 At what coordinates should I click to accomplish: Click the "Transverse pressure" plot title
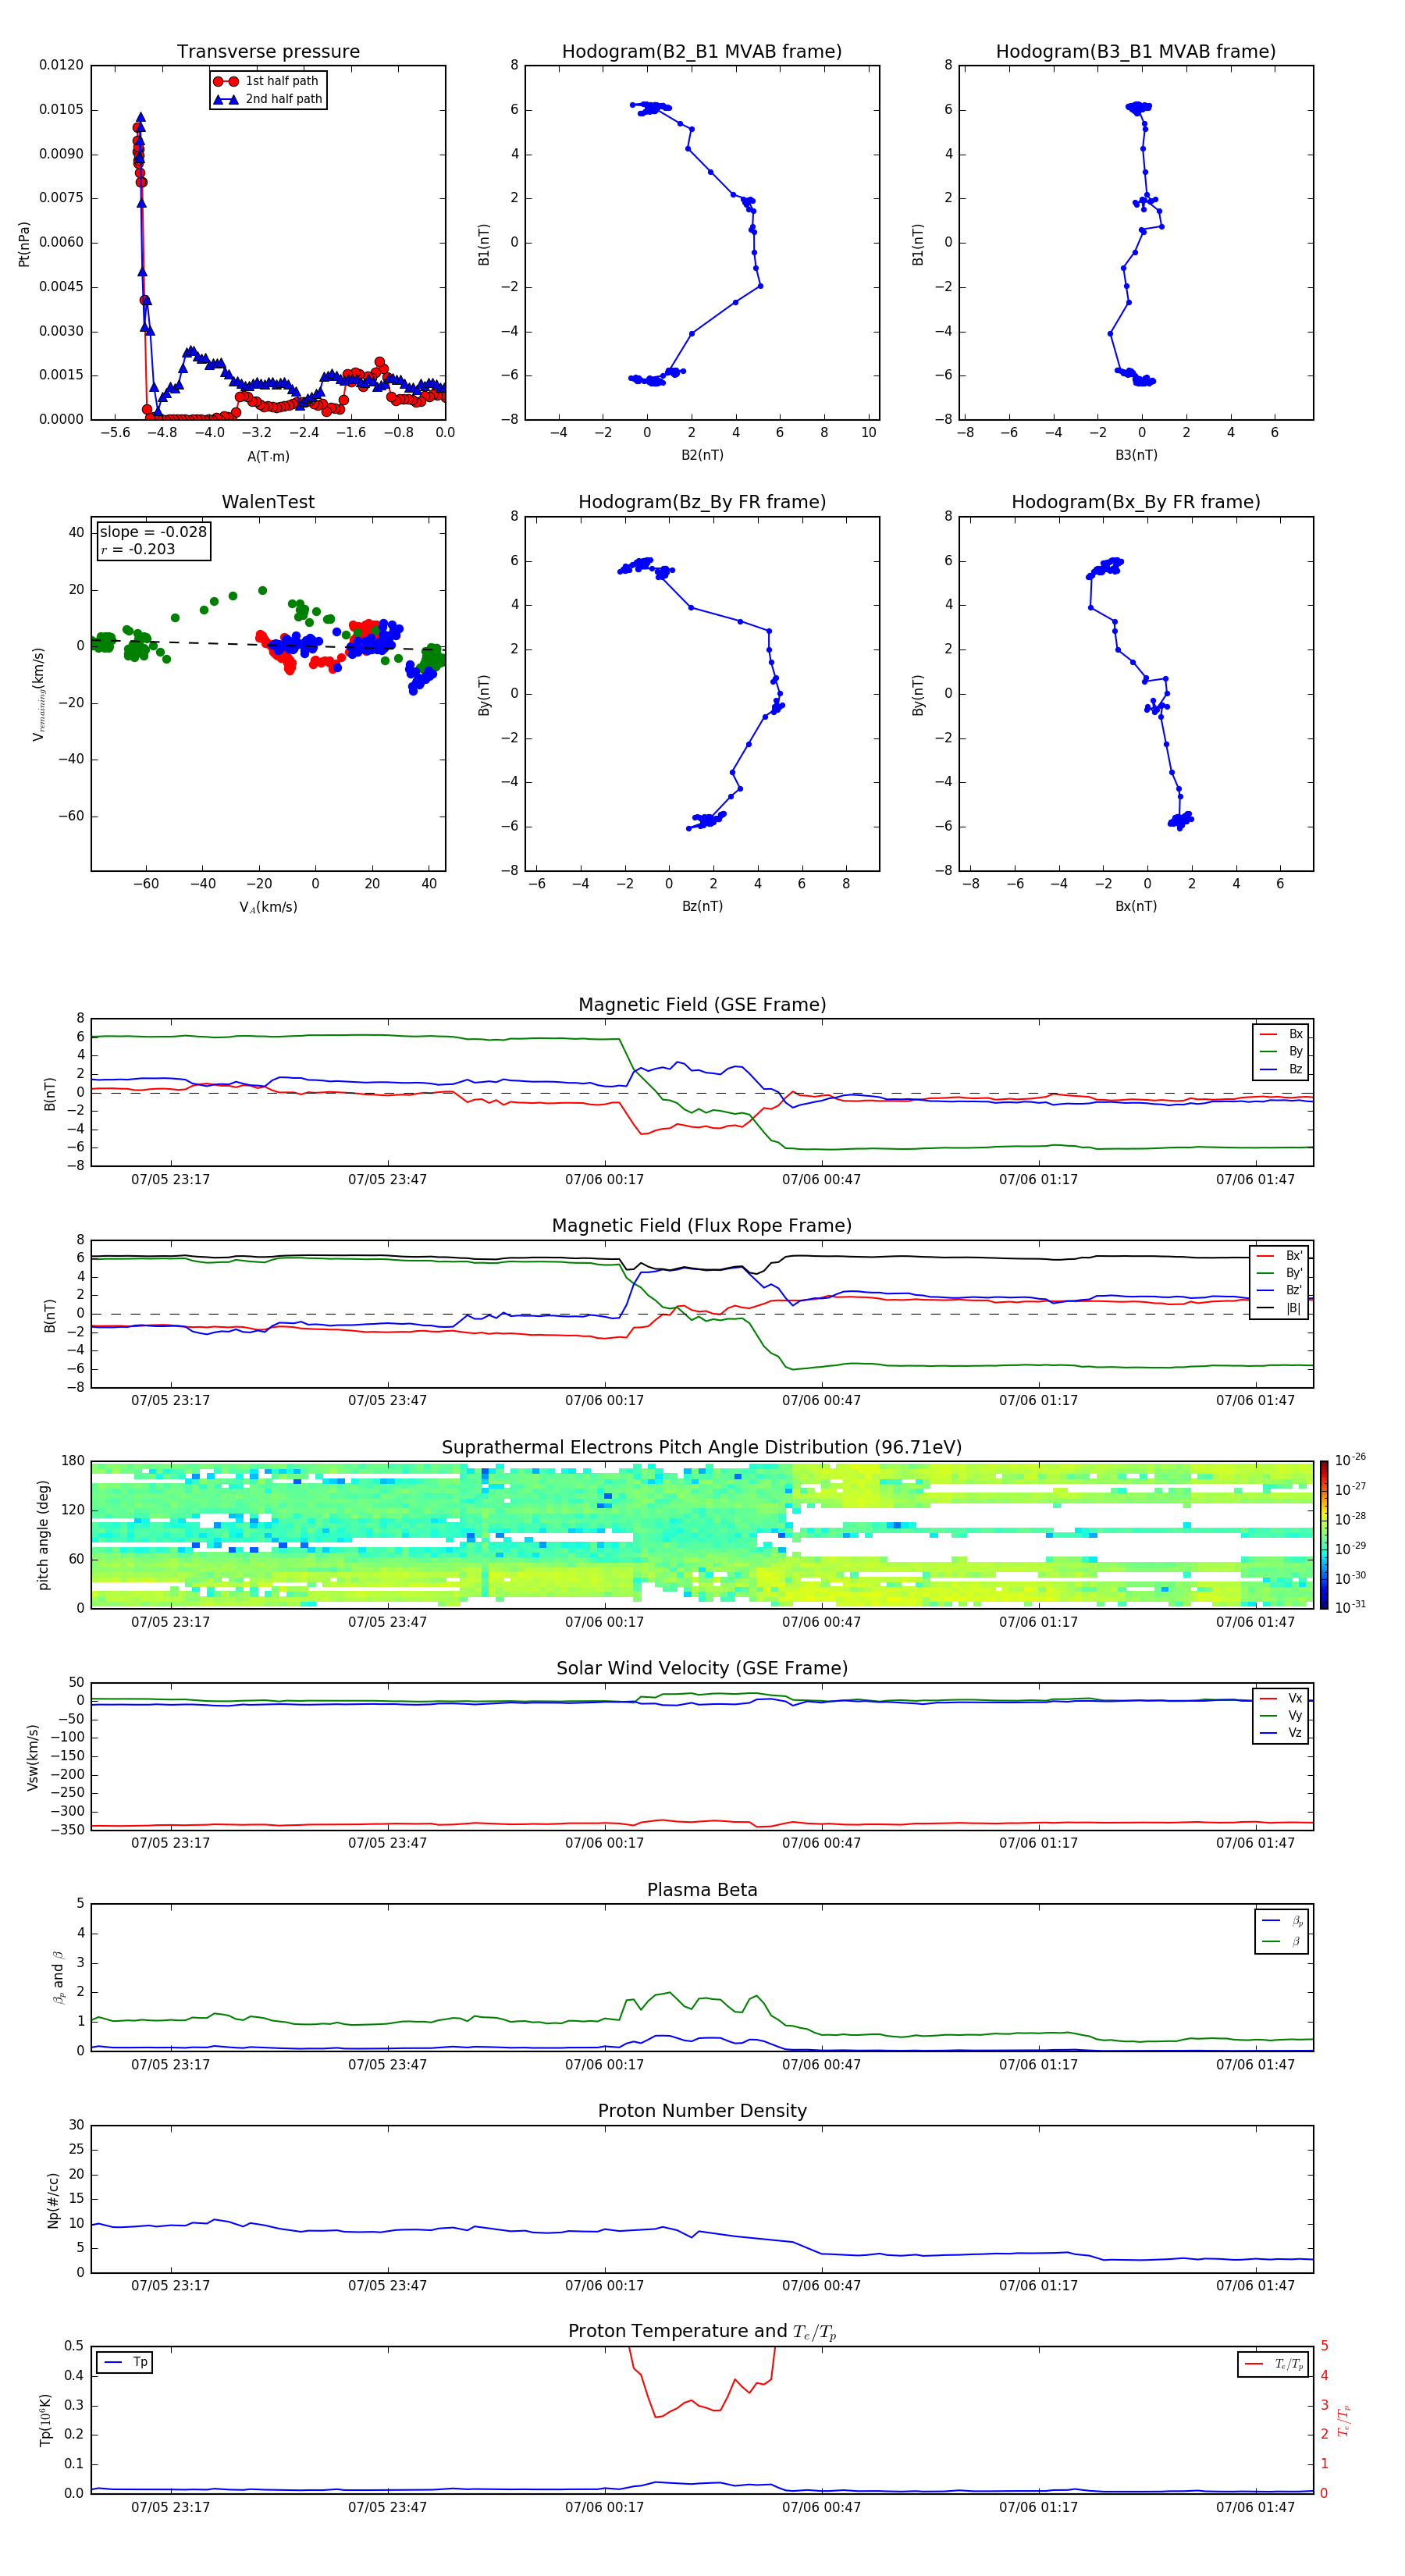point(268,52)
